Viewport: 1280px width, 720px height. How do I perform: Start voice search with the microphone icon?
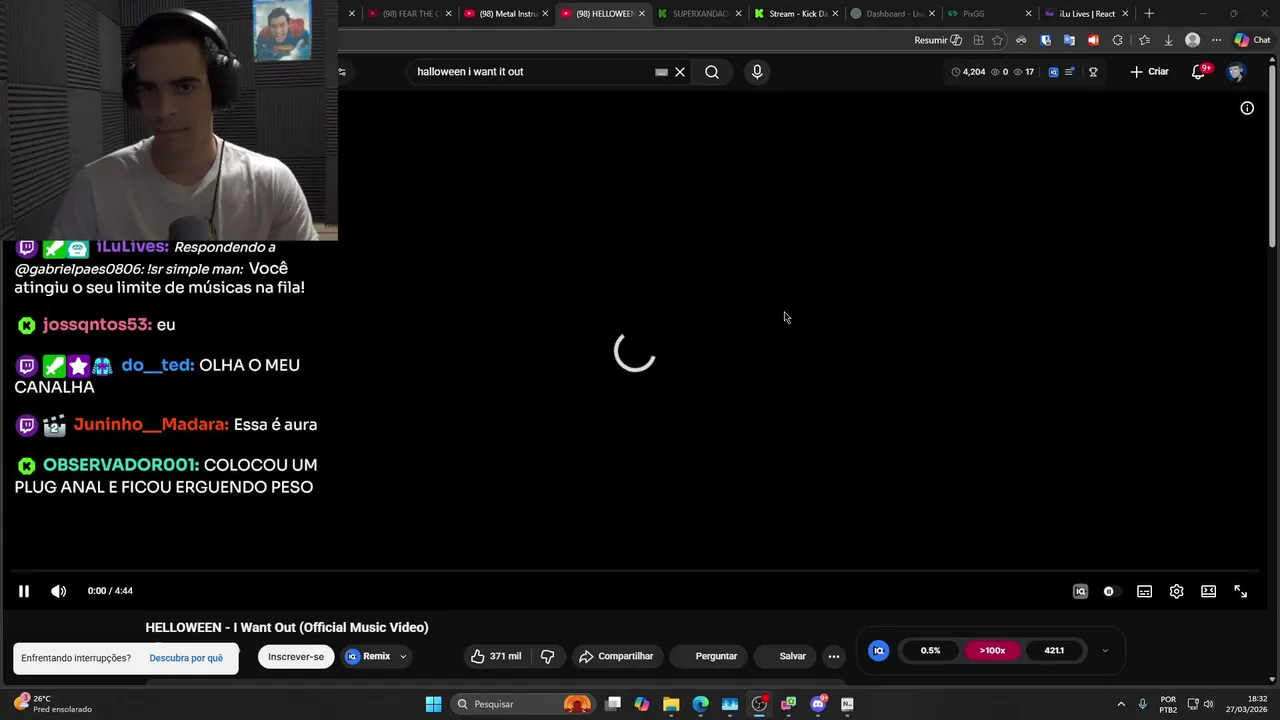[757, 72]
